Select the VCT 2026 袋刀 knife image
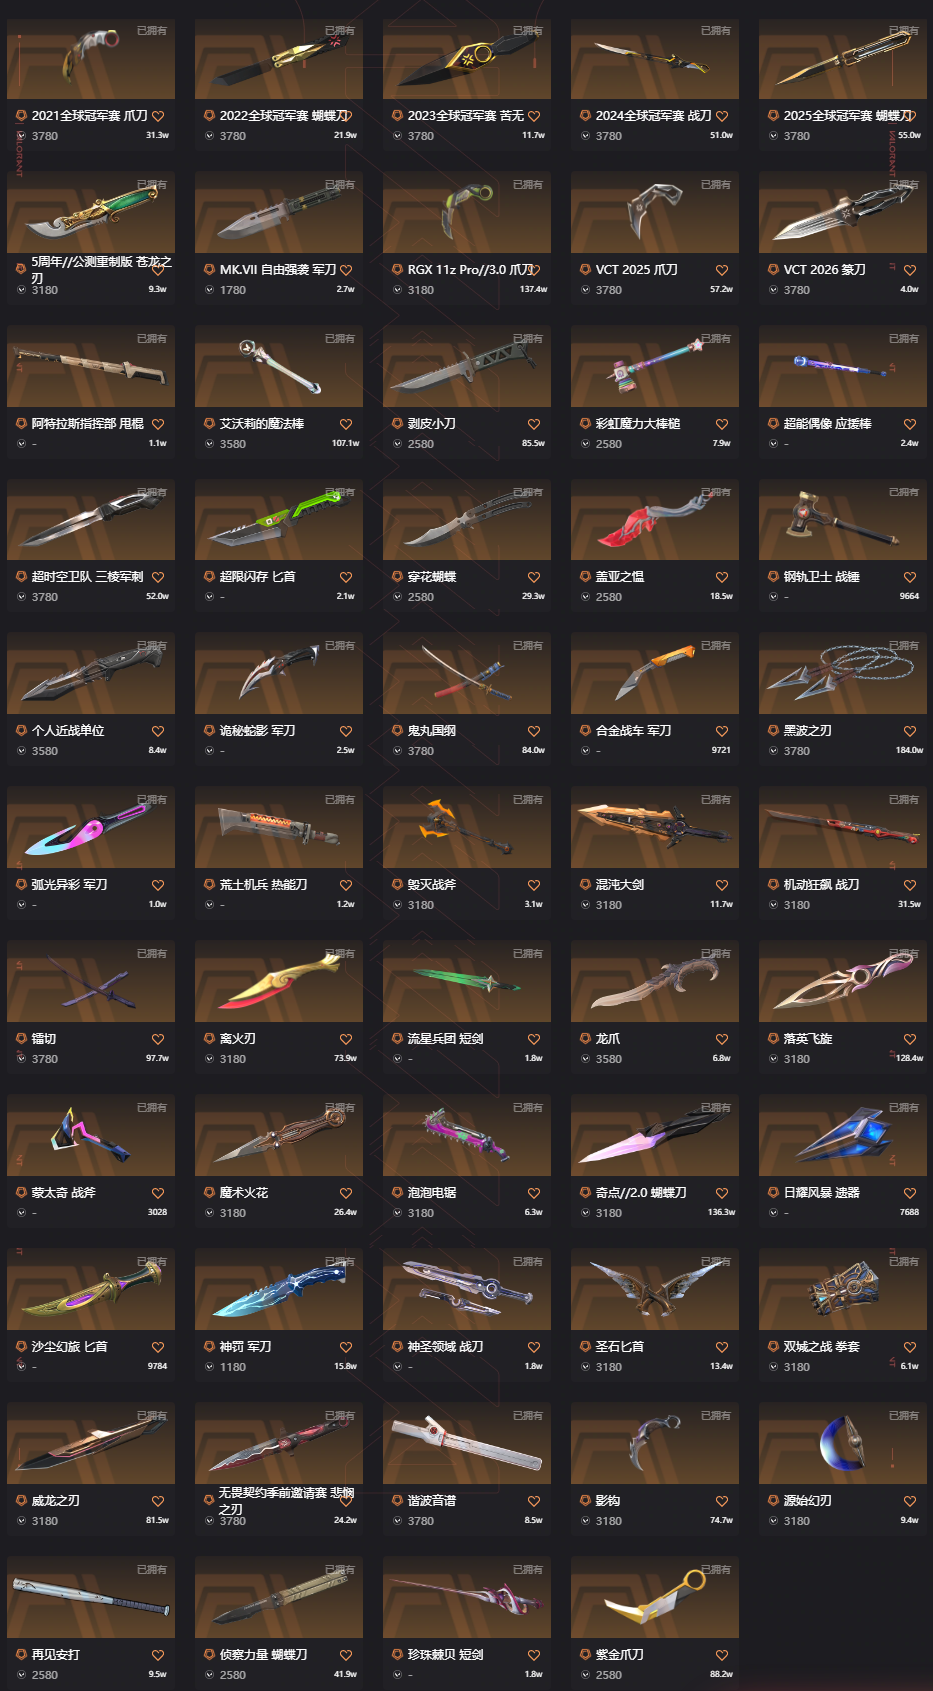The height and width of the screenshot is (1691, 933). click(843, 211)
